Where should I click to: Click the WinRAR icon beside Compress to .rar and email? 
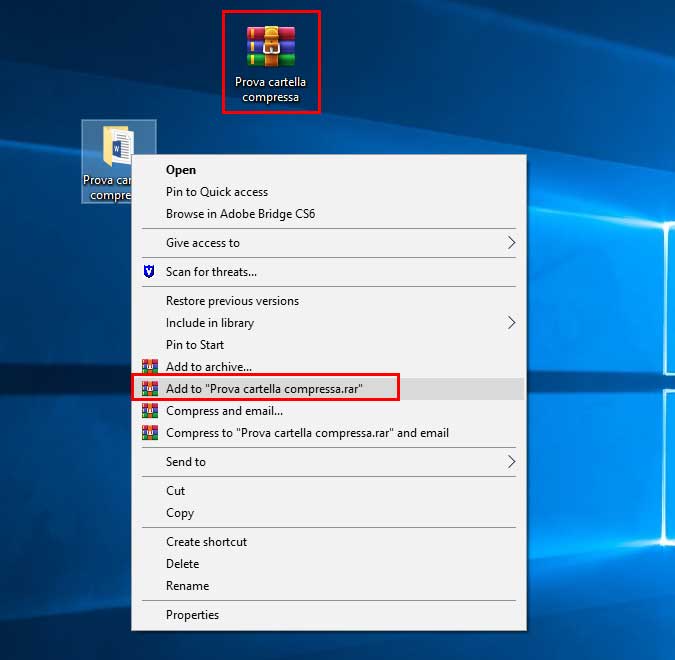[150, 432]
